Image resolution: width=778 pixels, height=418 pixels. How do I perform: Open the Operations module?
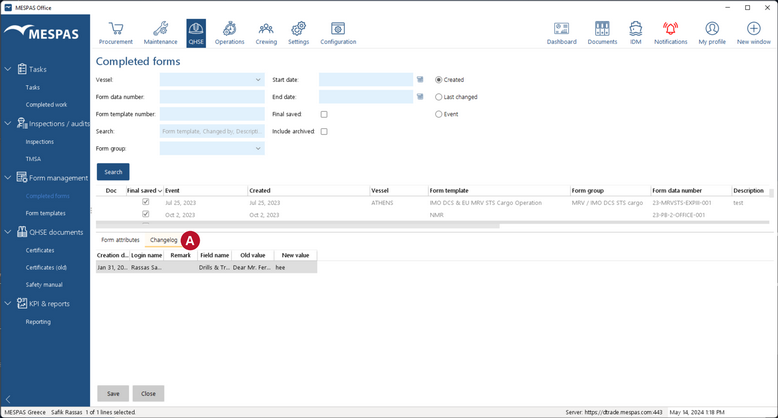point(229,33)
